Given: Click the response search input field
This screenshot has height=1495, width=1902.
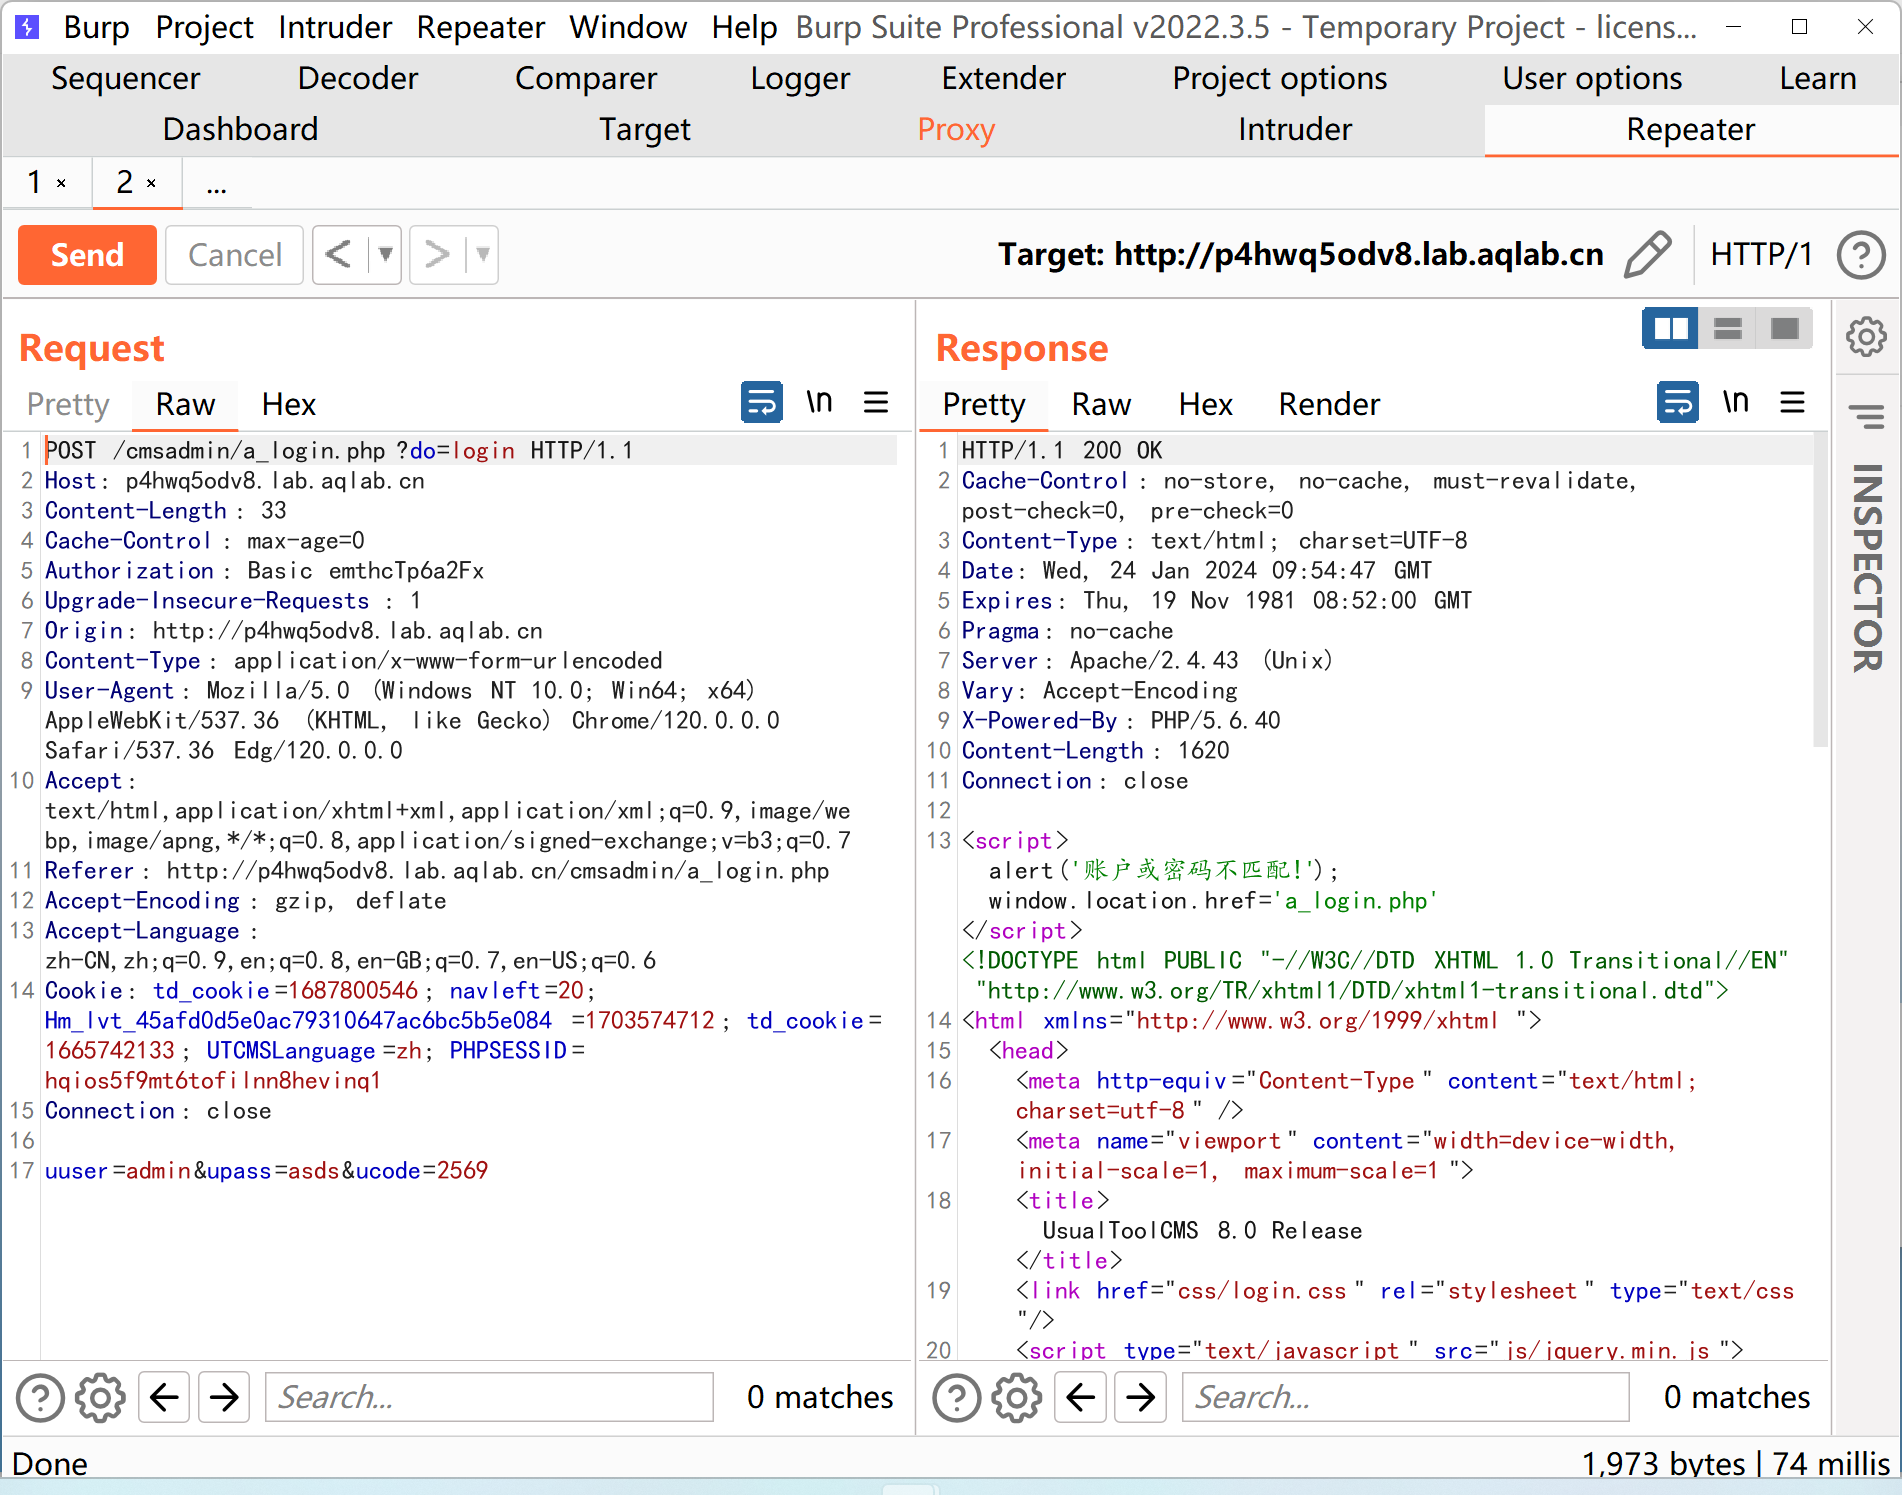Looking at the screenshot, I should point(1405,1397).
